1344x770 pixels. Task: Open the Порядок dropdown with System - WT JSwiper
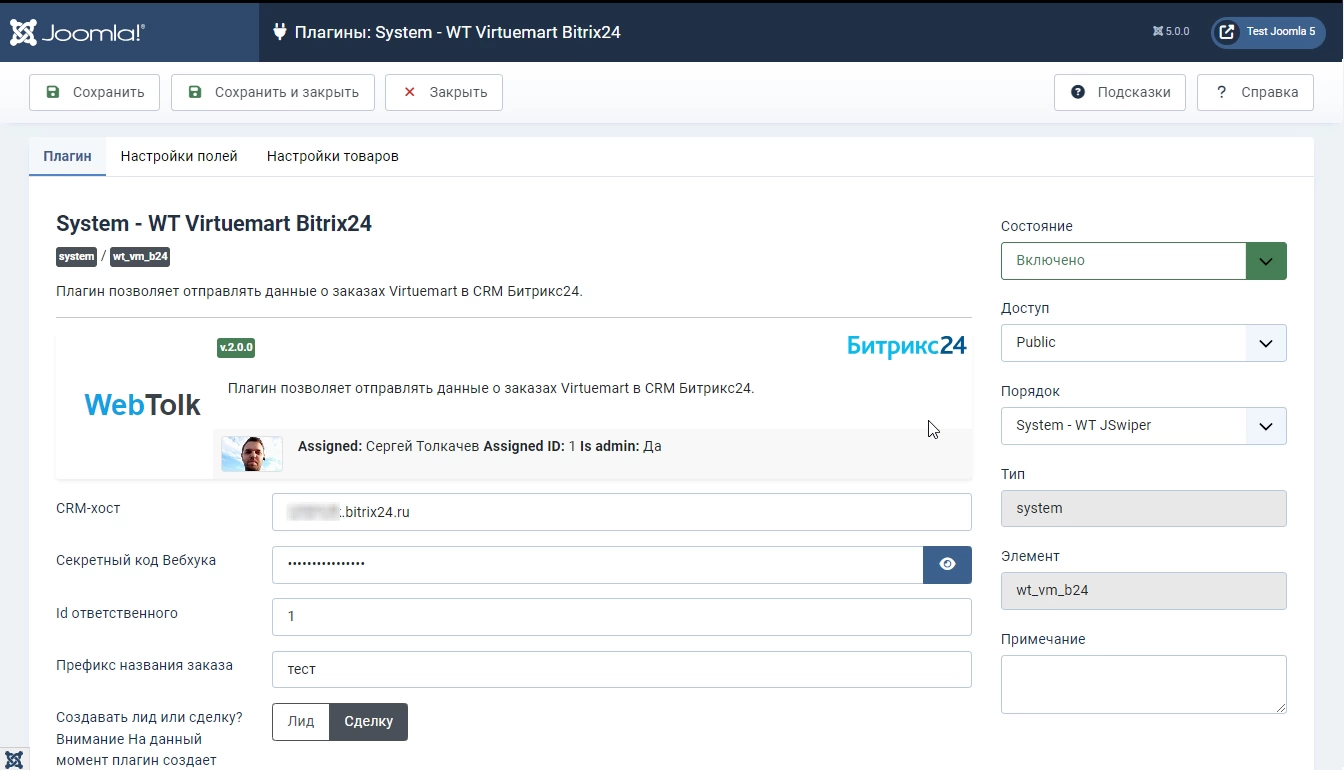(x=1143, y=426)
